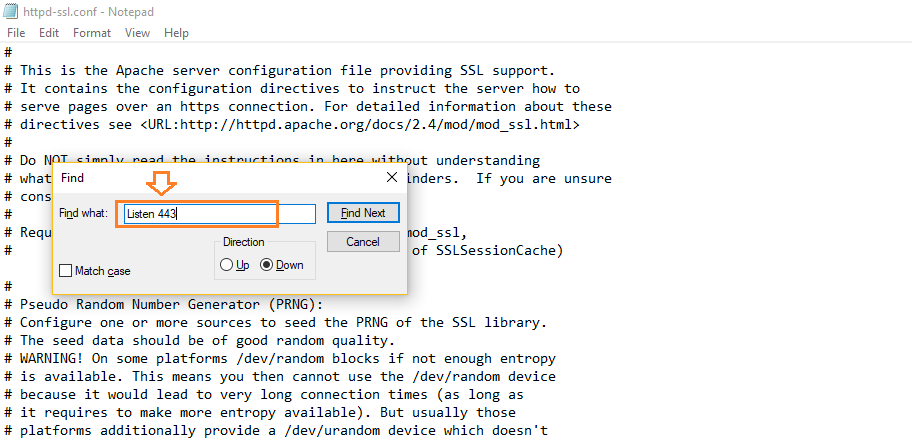Click line 'This is the Apache server configuration'
The height and width of the screenshot is (442, 912).
pyautogui.click(x=280, y=71)
